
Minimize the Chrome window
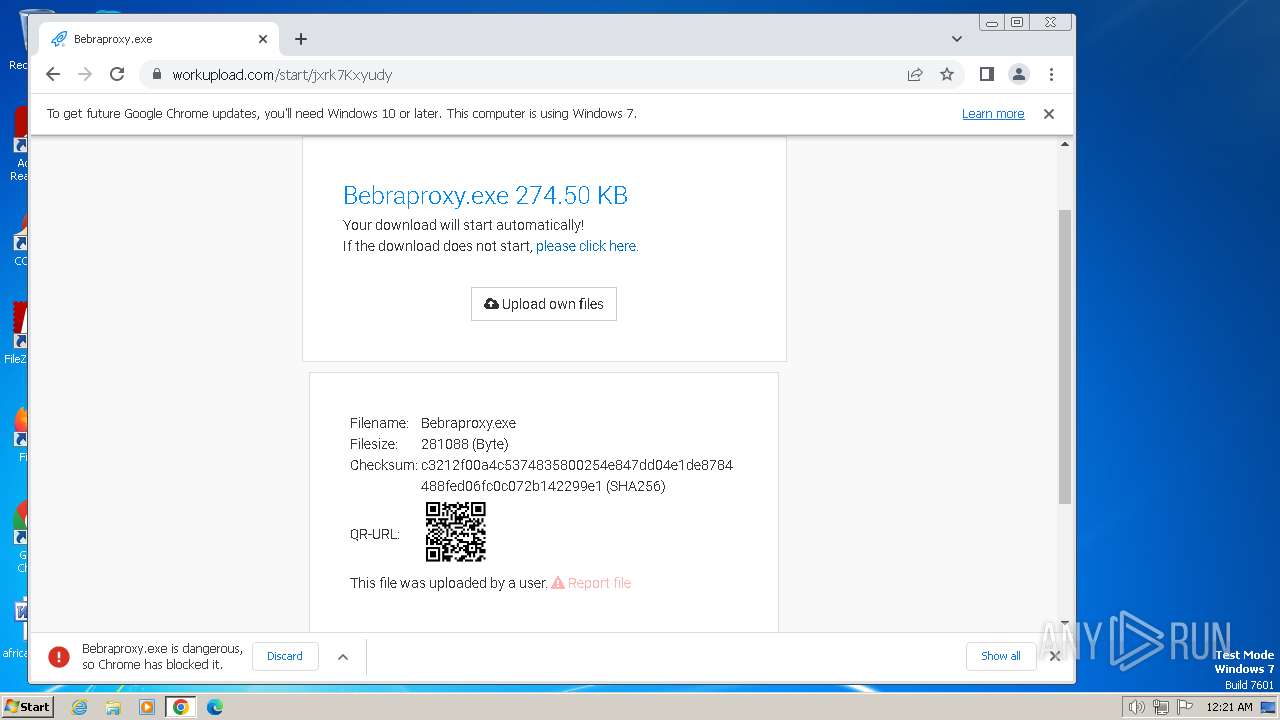pos(992,22)
